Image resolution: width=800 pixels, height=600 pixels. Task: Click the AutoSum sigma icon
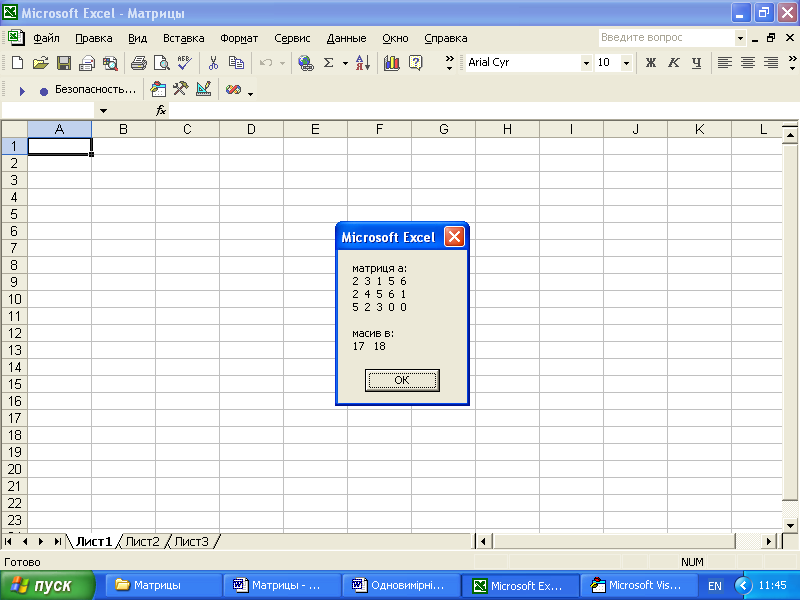tap(329, 63)
